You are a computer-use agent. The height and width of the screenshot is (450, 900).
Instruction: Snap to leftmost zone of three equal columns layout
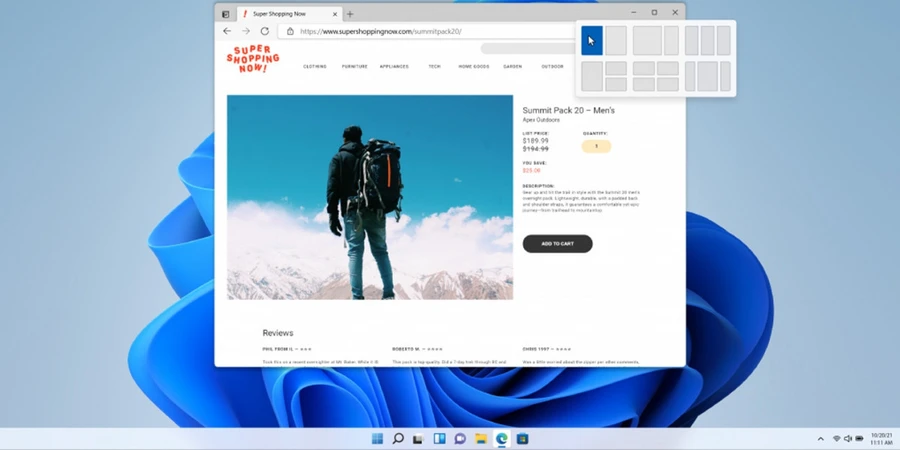pyautogui.click(x=692, y=40)
